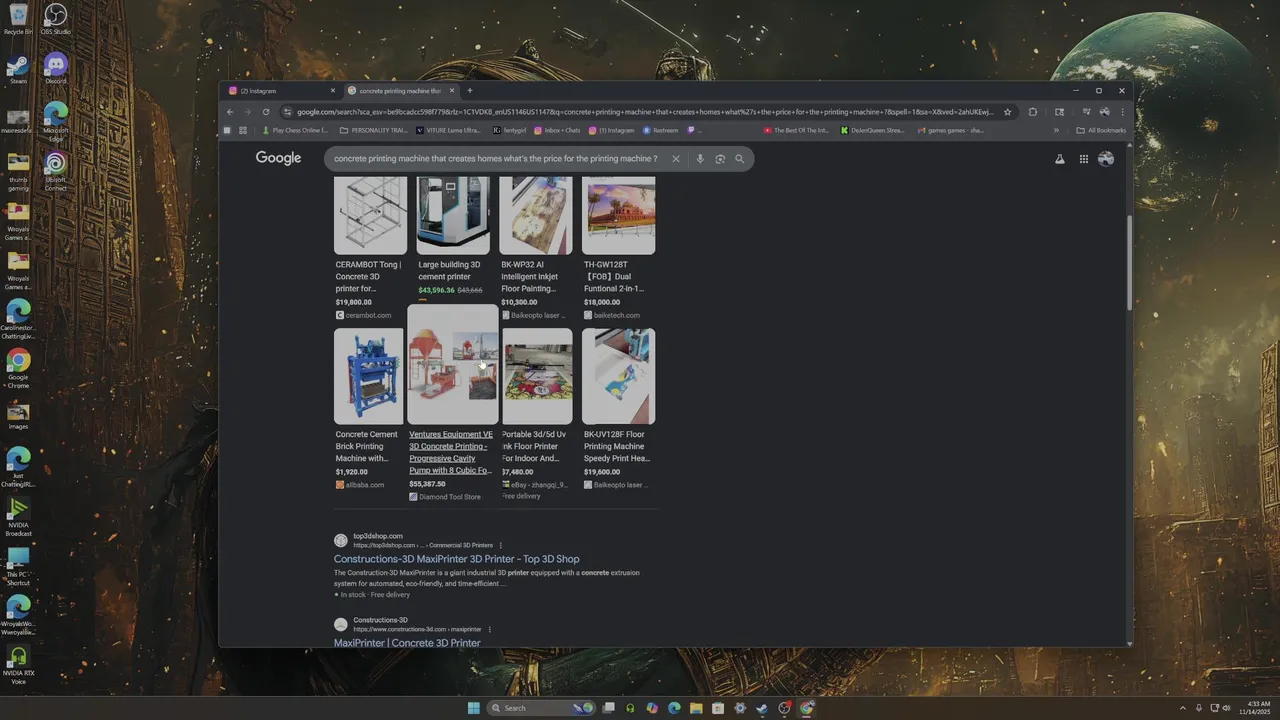Viewport: 1280px width, 720px height.
Task: Launch Steam from the desktop
Action: pyautogui.click(x=18, y=69)
